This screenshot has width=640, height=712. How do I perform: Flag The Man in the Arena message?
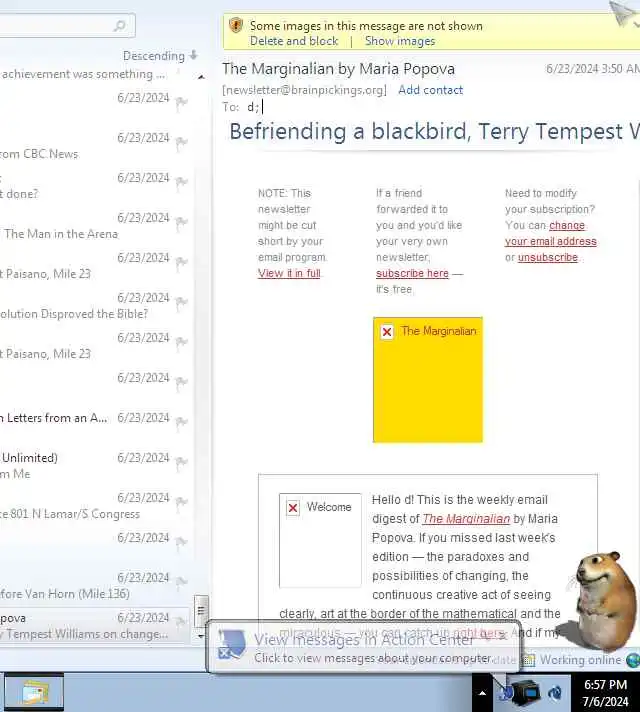[181, 223]
